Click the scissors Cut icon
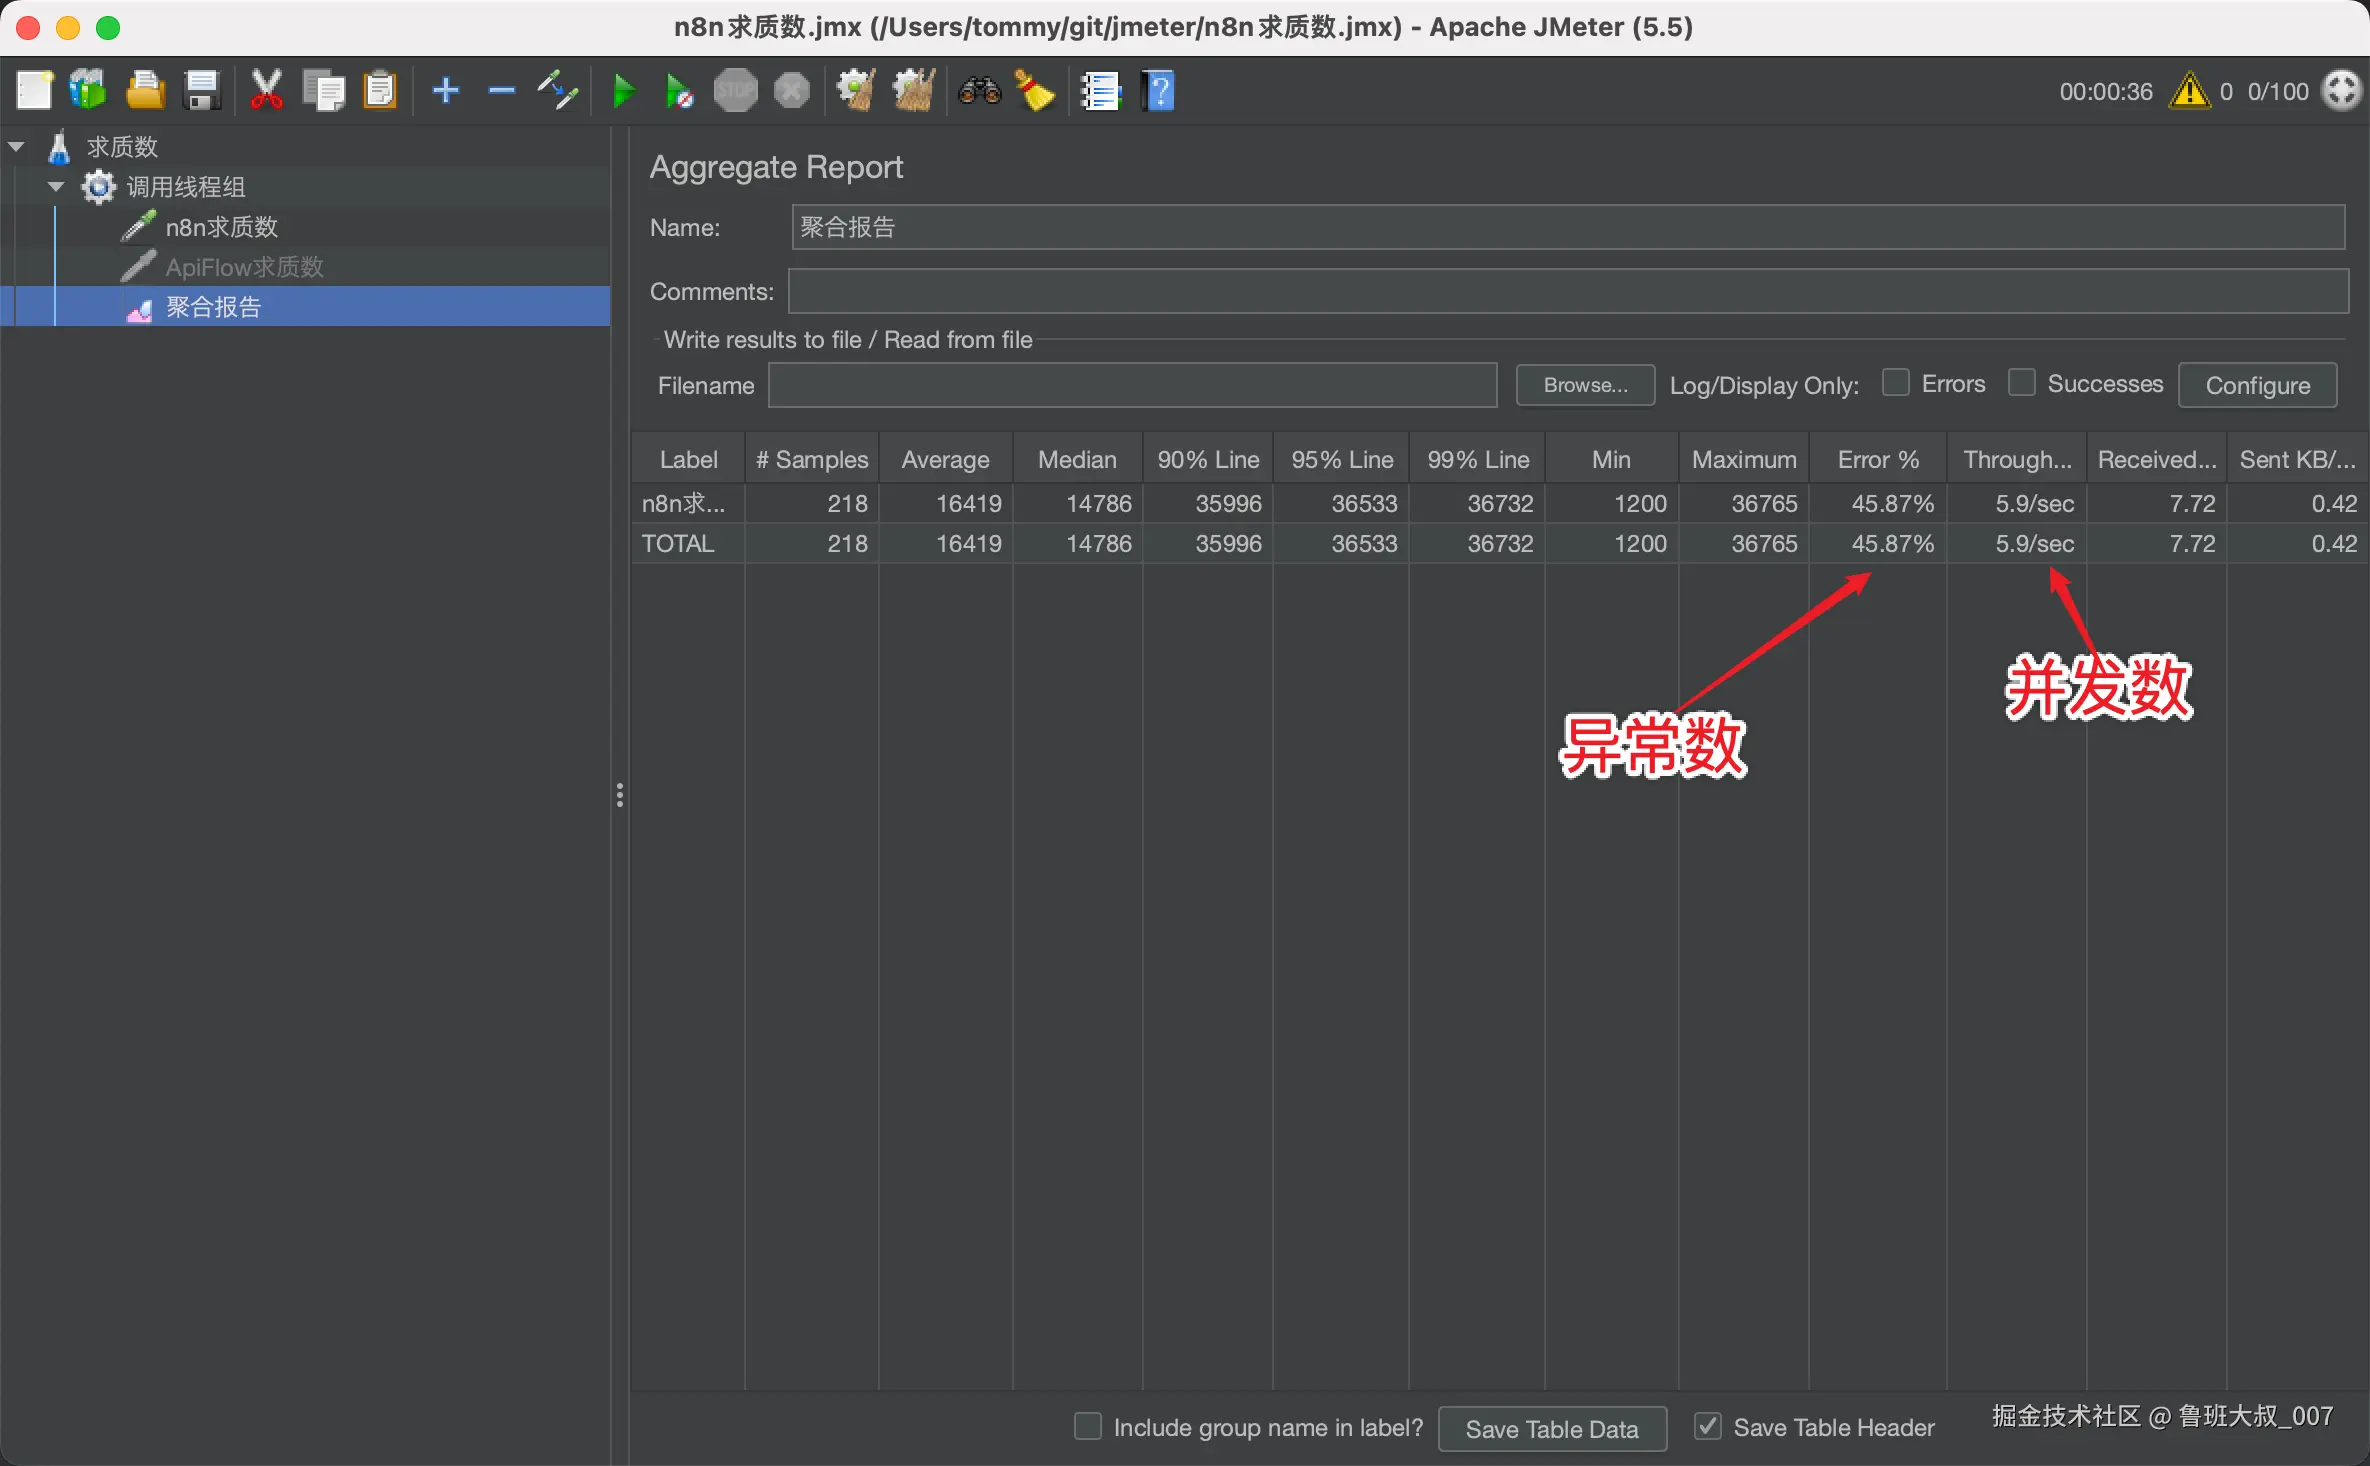This screenshot has height=1466, width=2370. coord(266,91)
